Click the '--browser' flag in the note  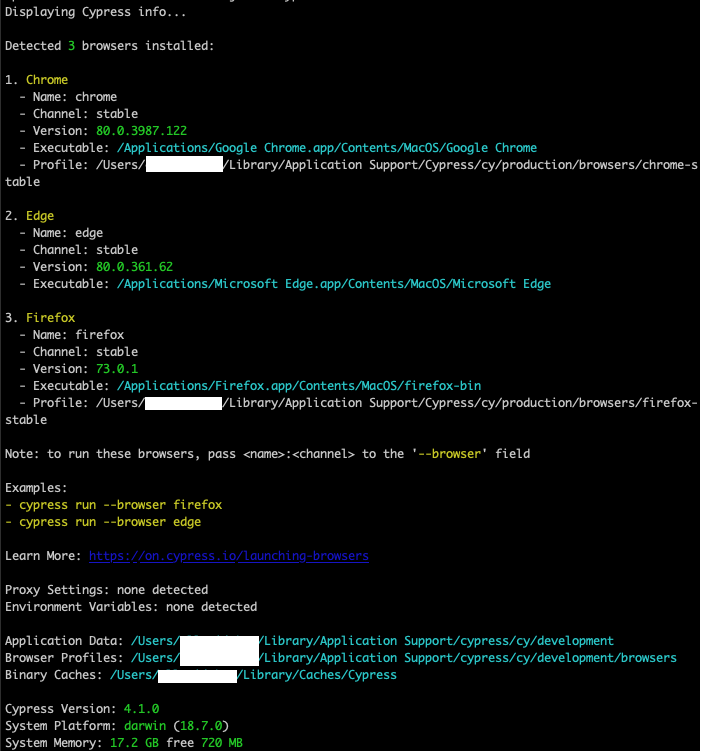pyautogui.click(x=449, y=454)
